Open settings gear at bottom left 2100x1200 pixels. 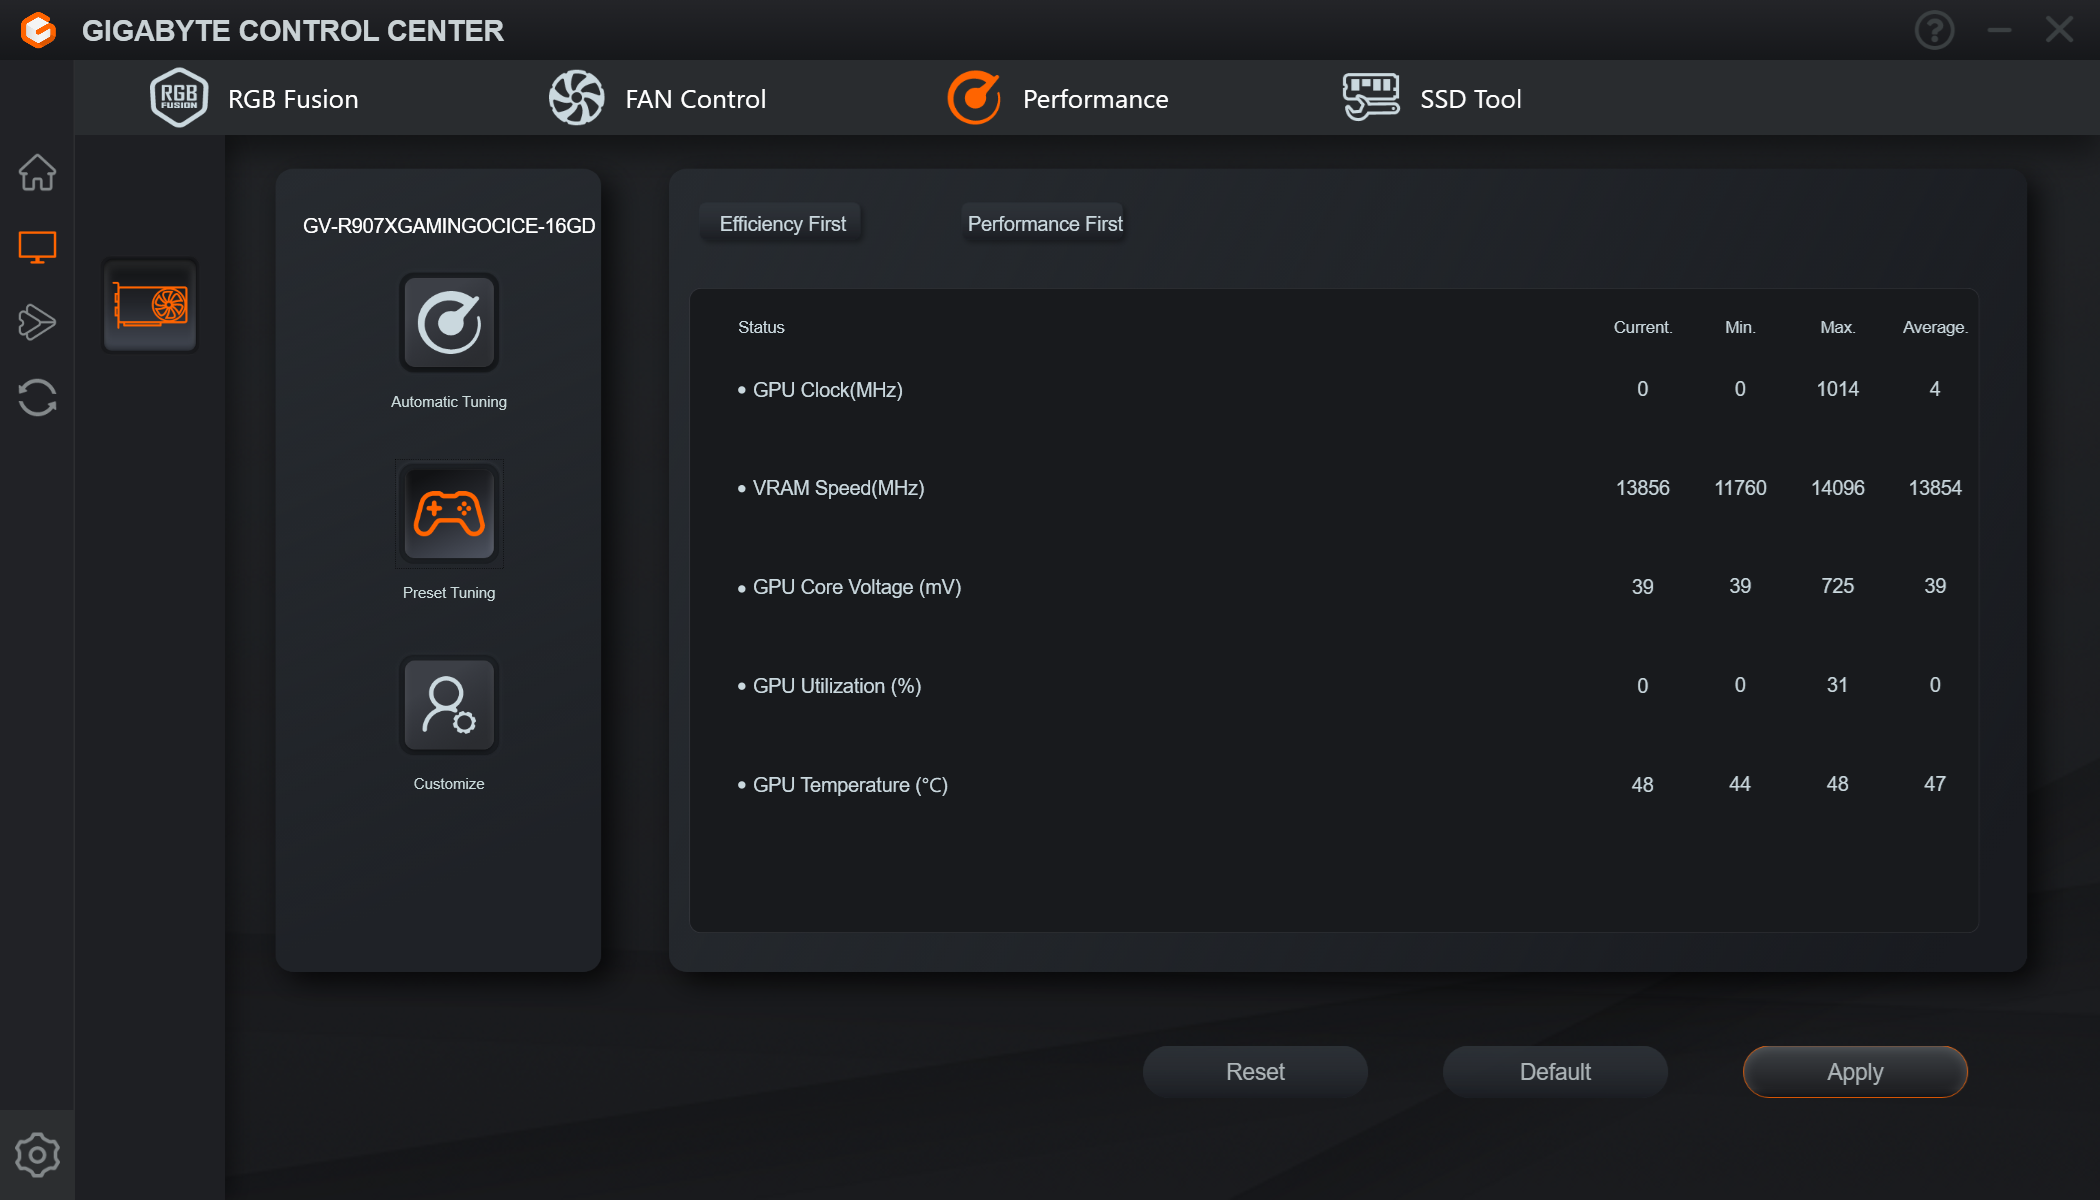pos(37,1155)
